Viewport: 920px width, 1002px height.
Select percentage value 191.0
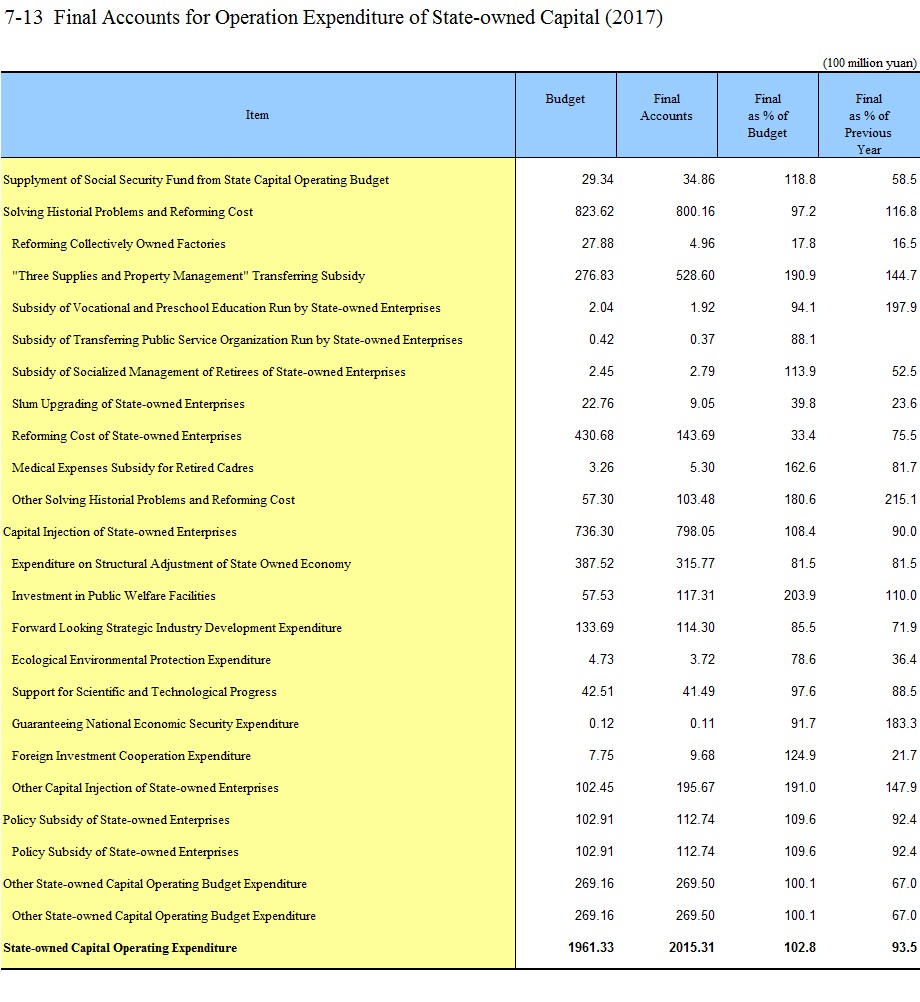click(x=800, y=787)
